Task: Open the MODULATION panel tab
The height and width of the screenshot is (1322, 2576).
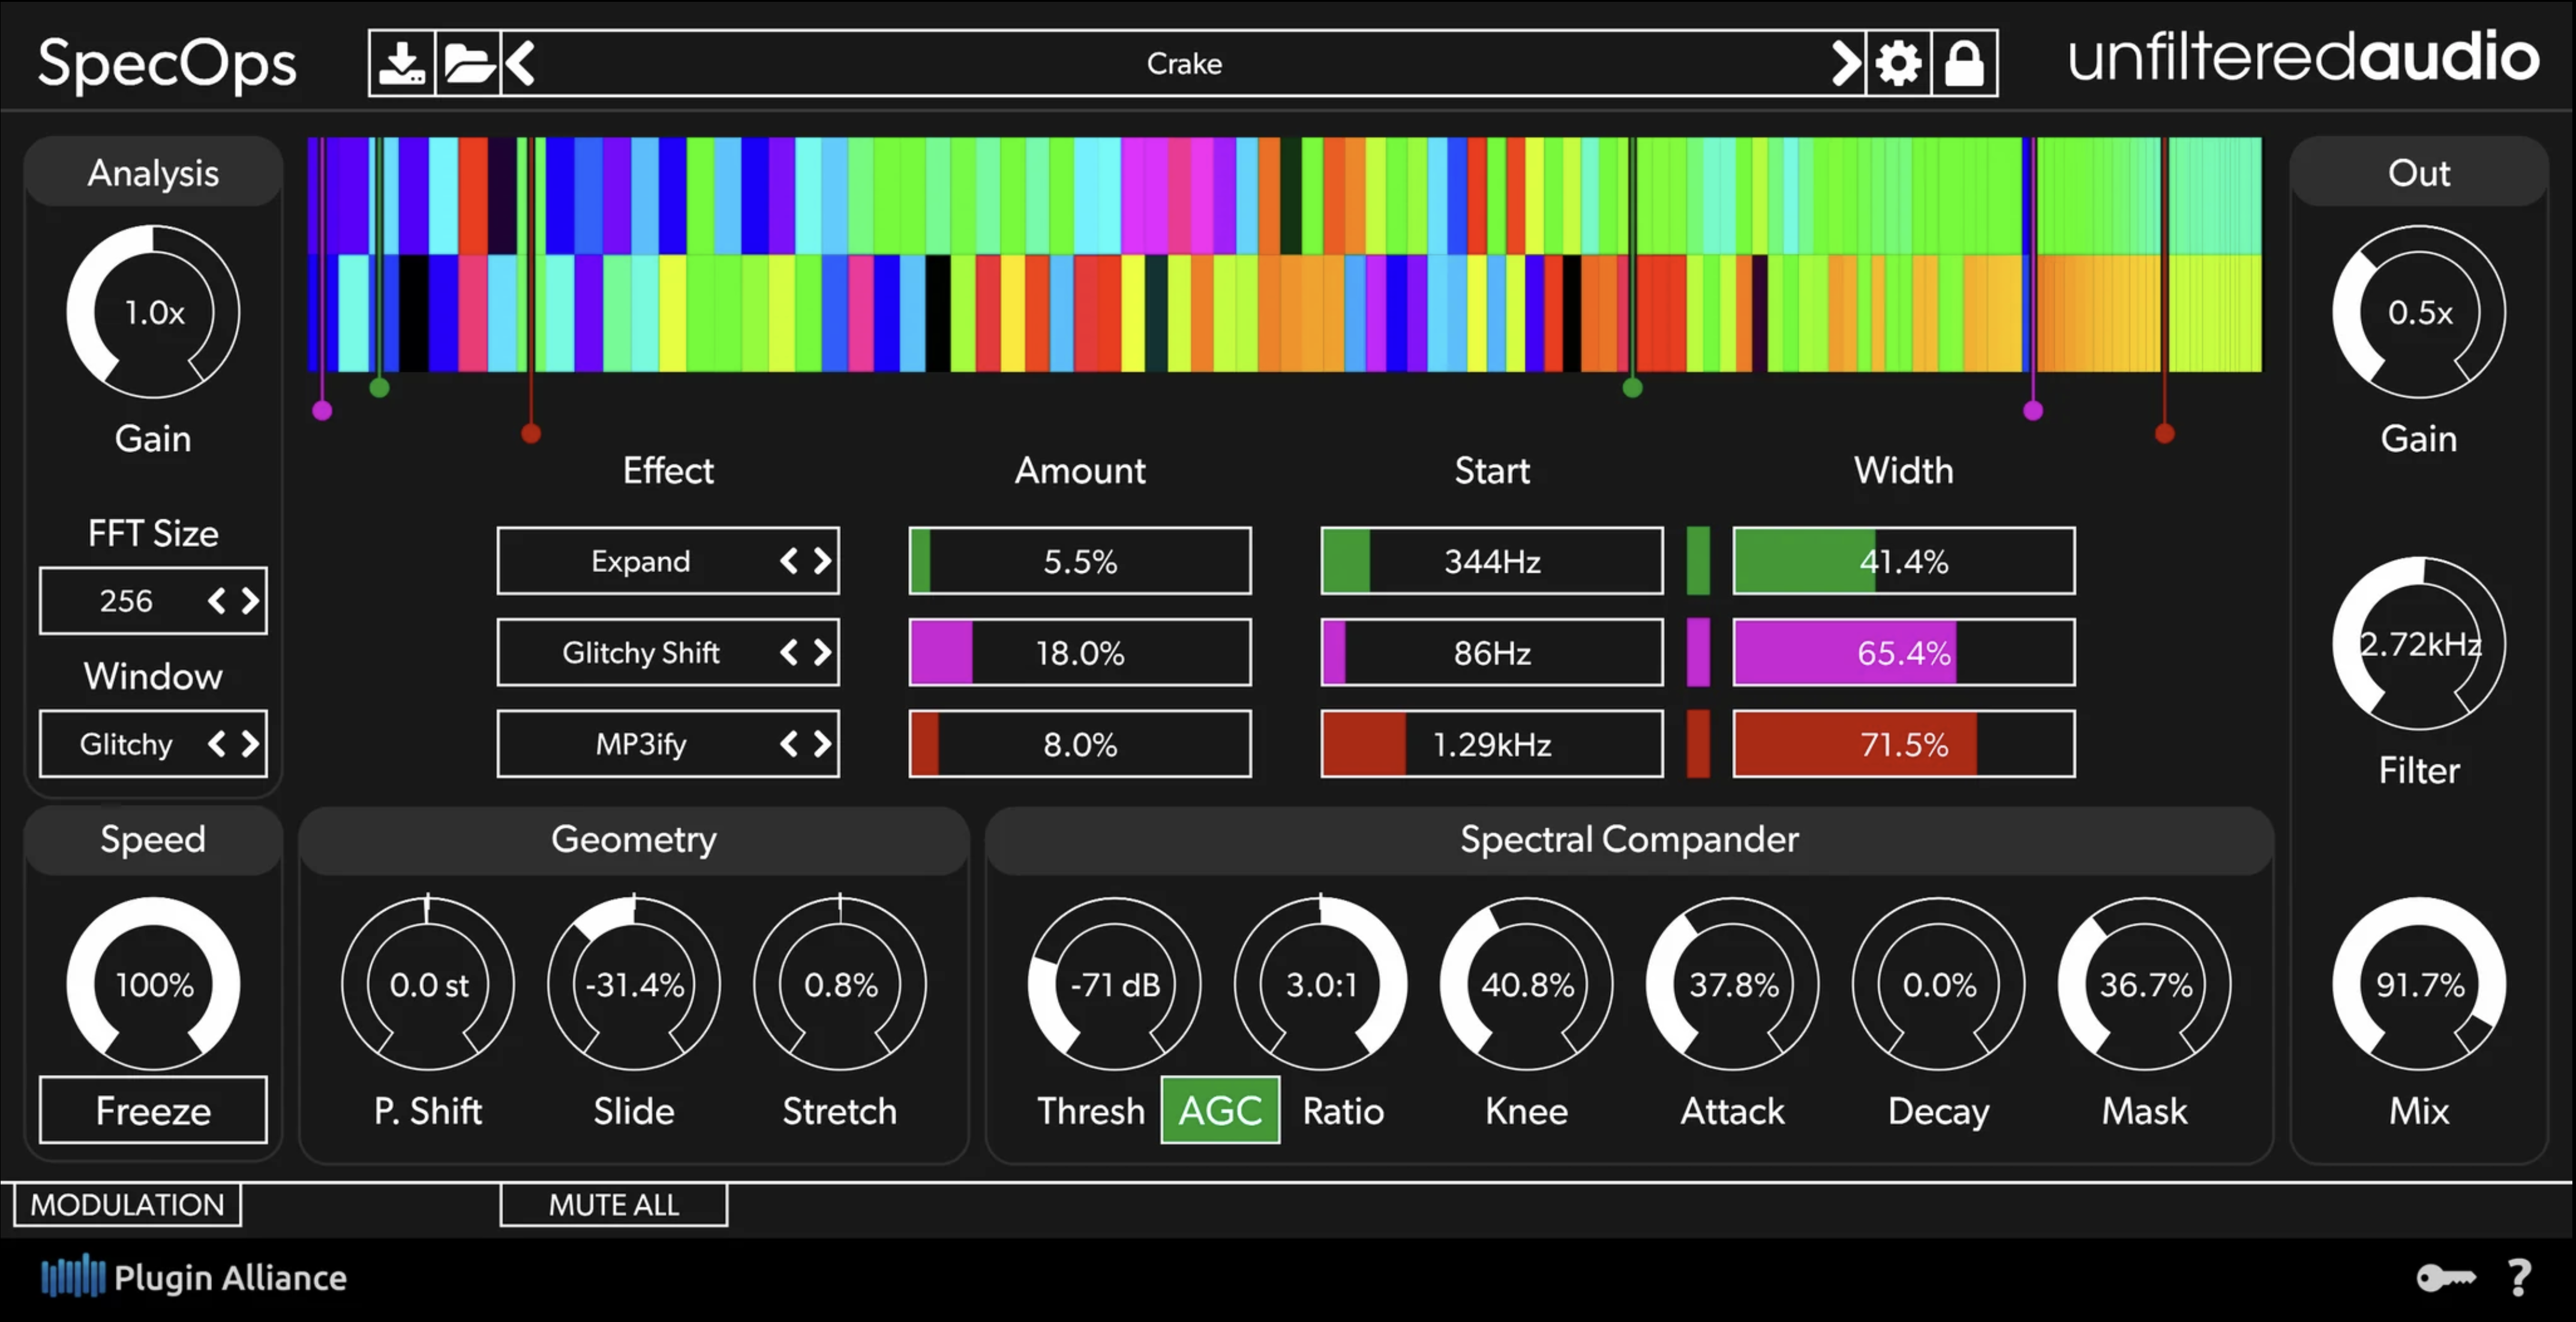Action: coord(127,1204)
